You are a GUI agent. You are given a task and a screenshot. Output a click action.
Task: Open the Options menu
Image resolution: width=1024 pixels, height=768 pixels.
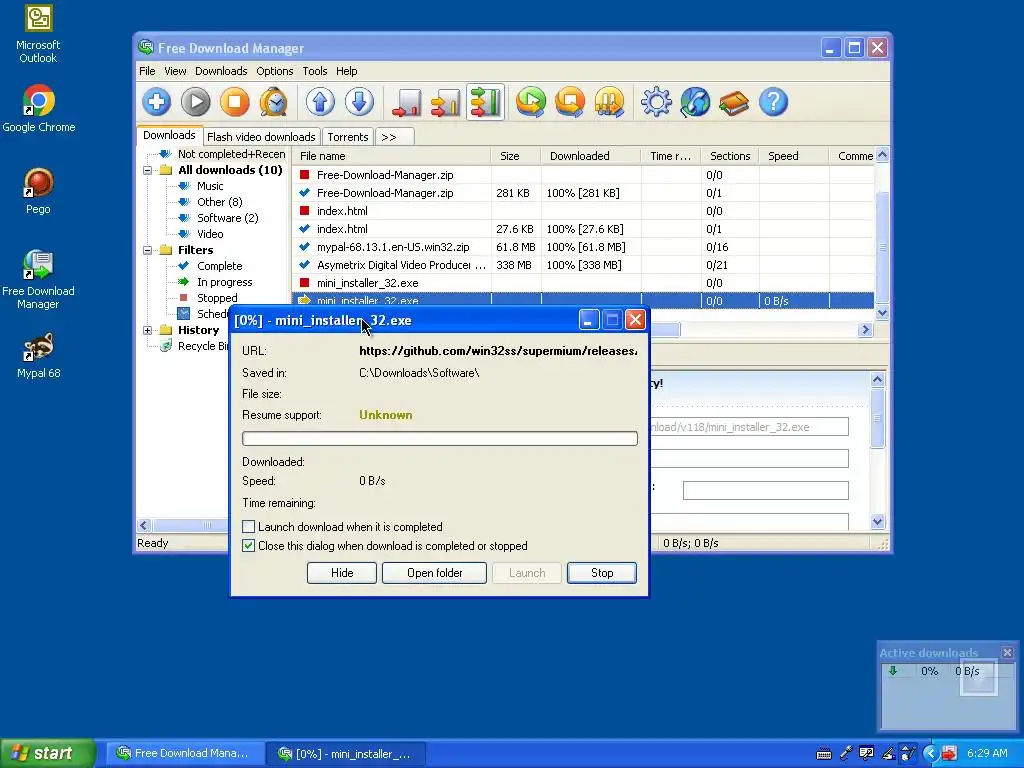point(274,71)
